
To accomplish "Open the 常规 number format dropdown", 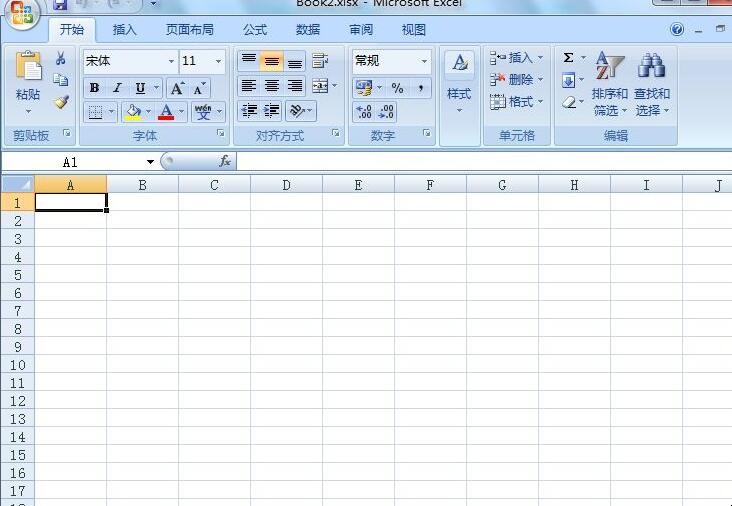I will click(x=424, y=61).
